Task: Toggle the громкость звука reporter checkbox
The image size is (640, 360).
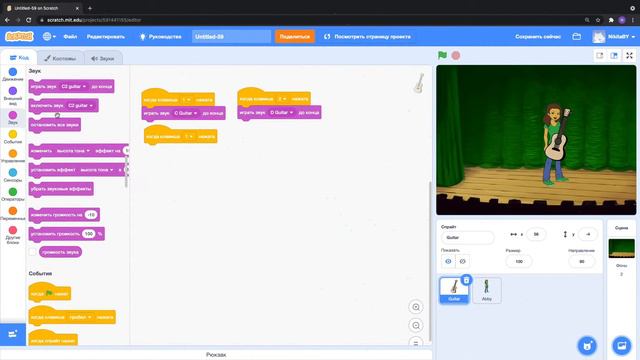Action: (33, 252)
